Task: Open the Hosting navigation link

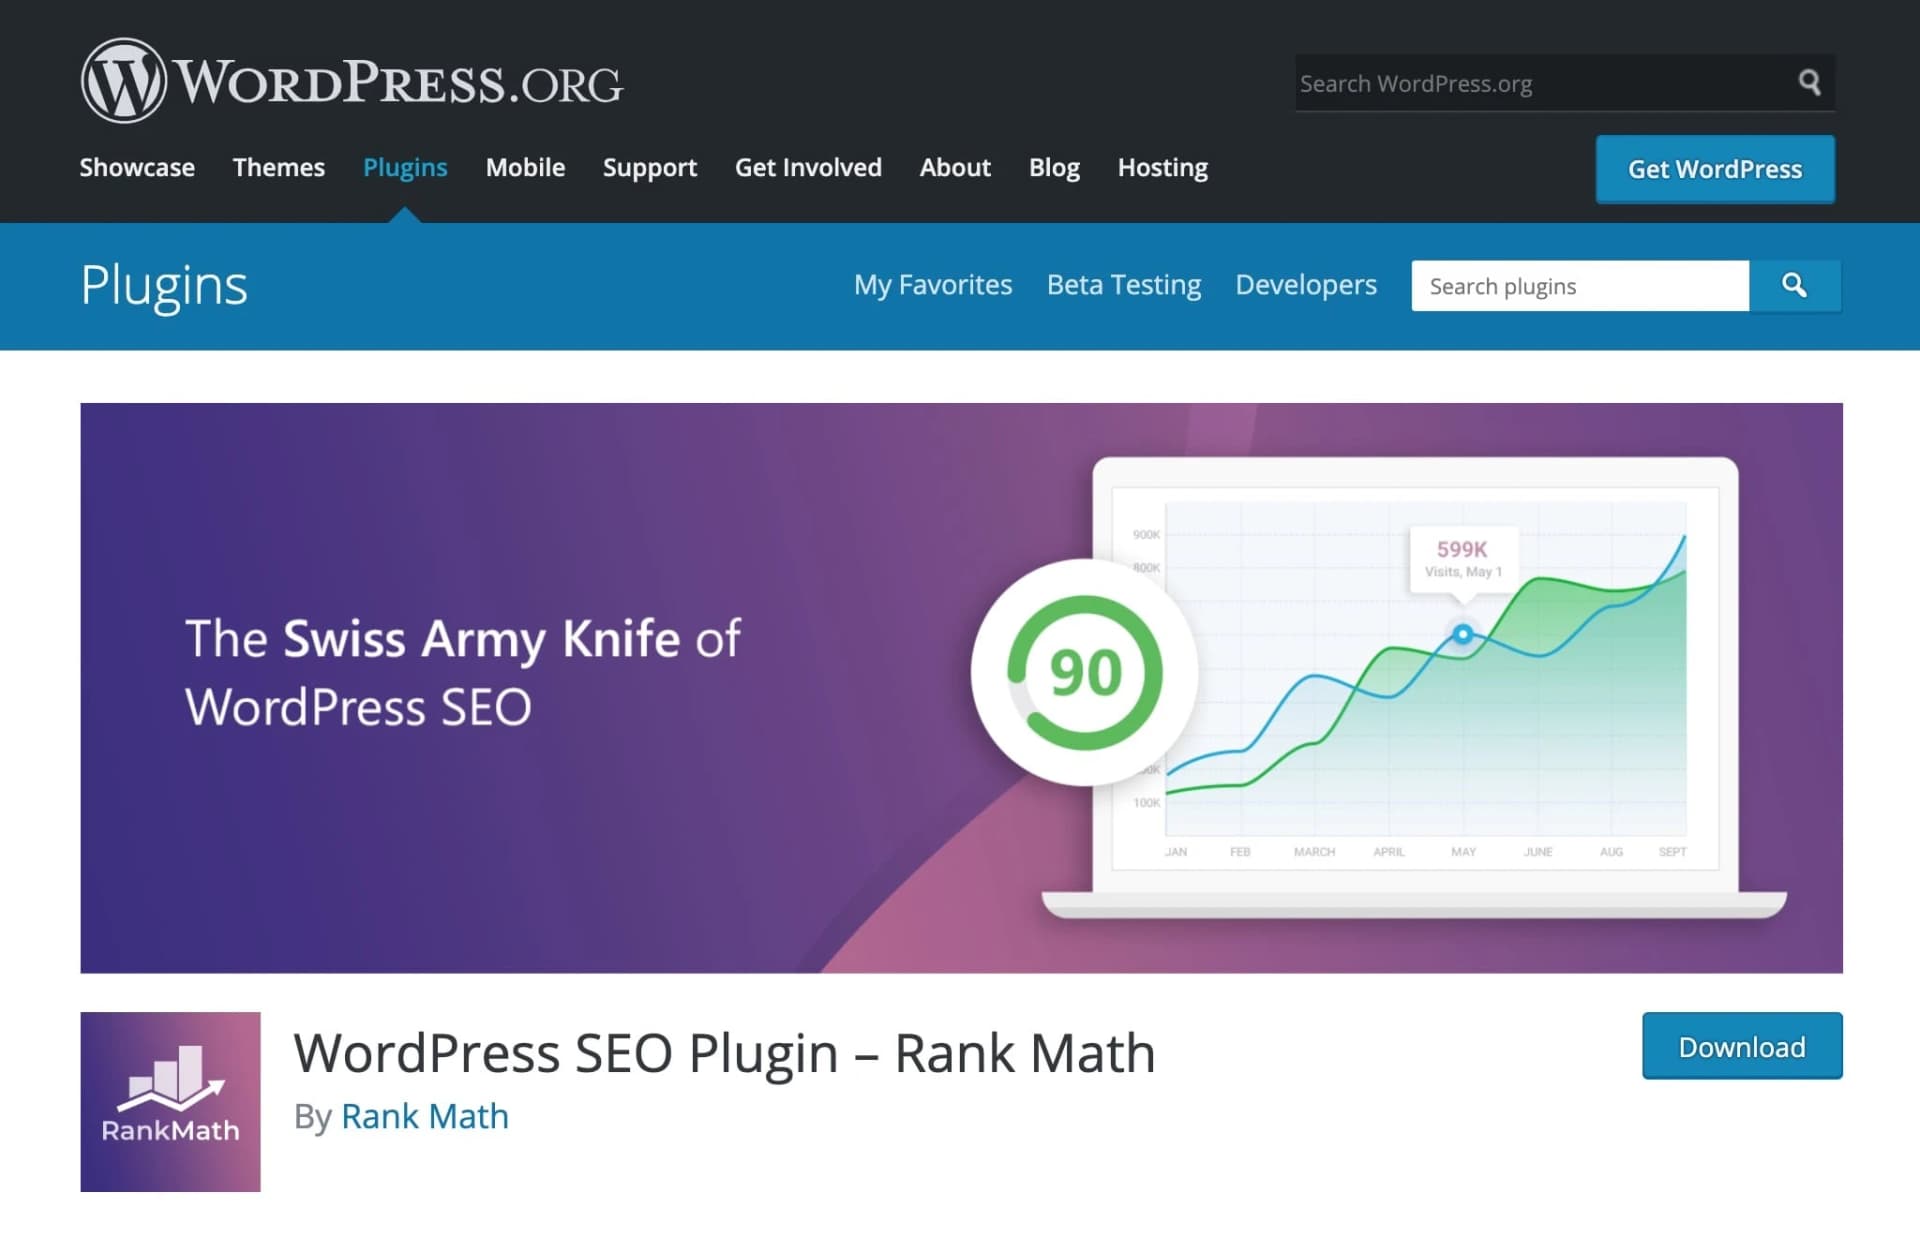Action: click(1162, 167)
